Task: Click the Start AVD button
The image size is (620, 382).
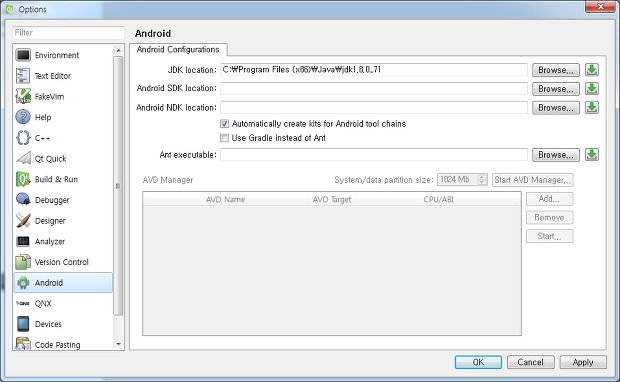Action: (x=549, y=236)
